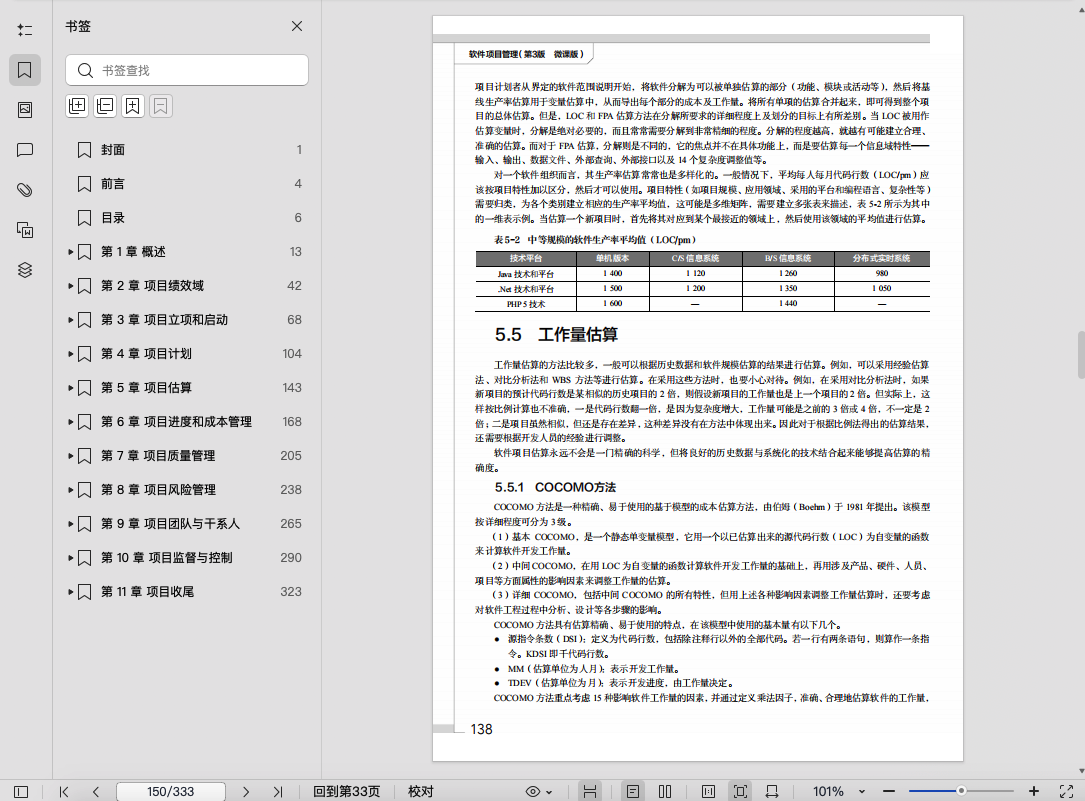Click in the bookmark search field
Image resolution: width=1085 pixels, height=801 pixels.
pos(187,71)
